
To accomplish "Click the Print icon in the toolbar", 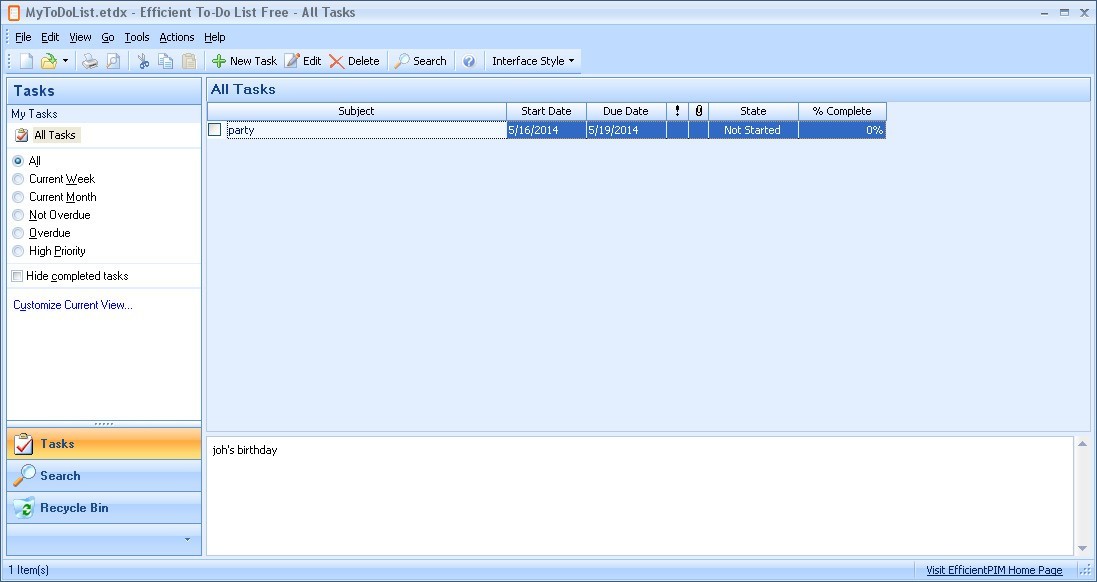I will pyautogui.click(x=89, y=60).
